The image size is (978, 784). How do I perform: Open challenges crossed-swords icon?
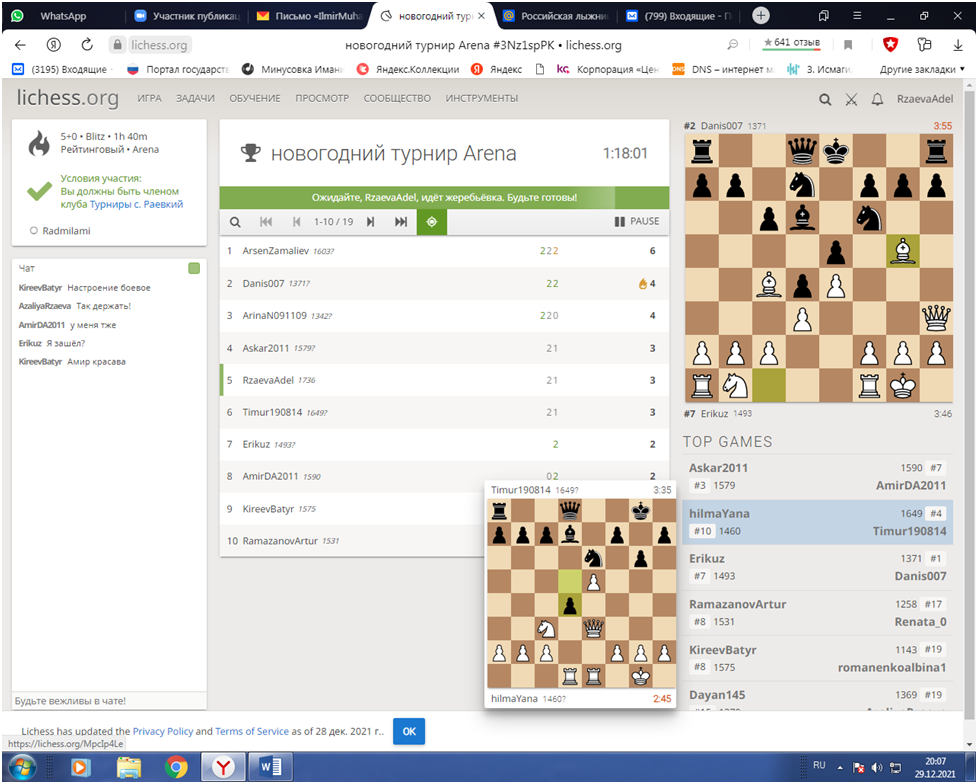pyautogui.click(x=851, y=99)
